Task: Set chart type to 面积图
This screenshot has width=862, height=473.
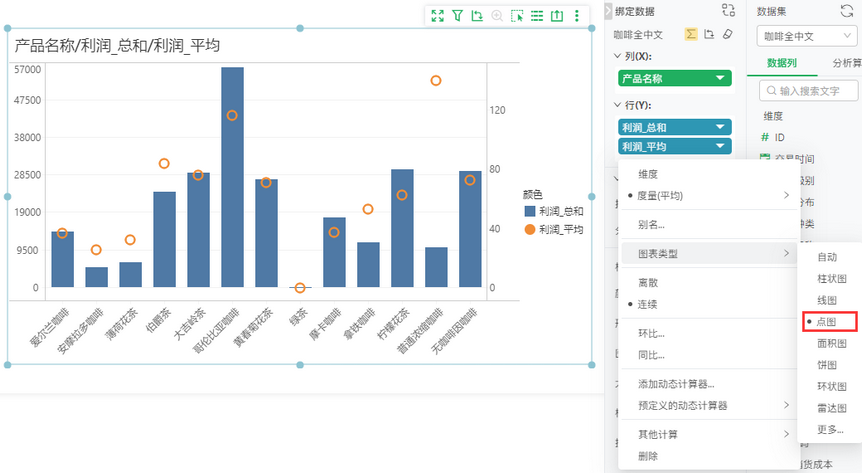Action: pos(832,343)
